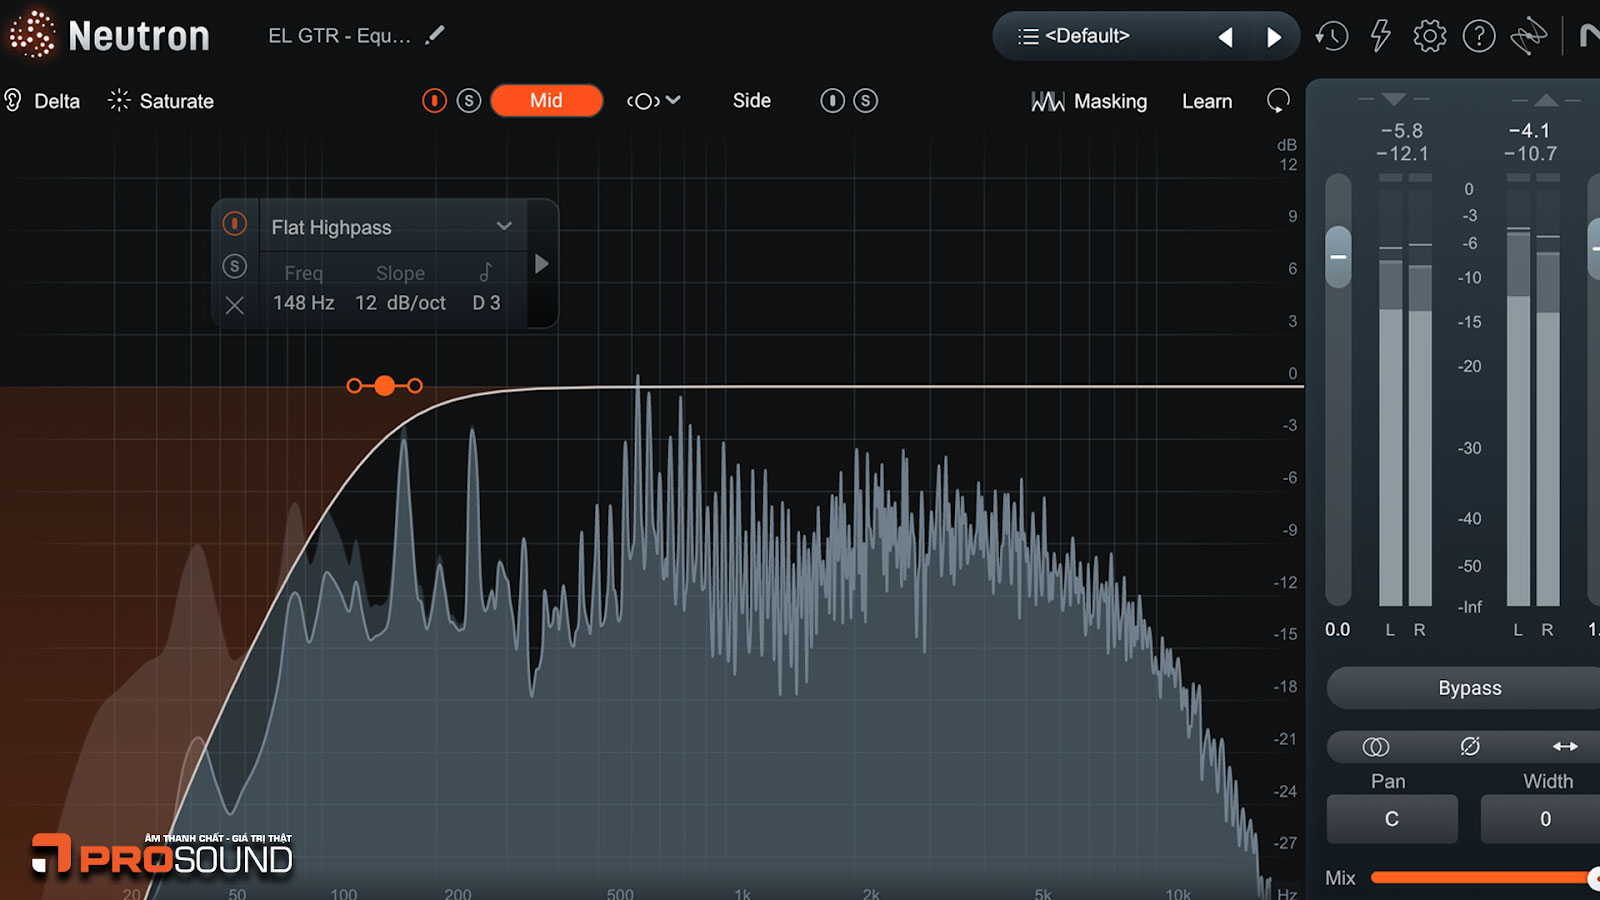Image resolution: width=1600 pixels, height=900 pixels.
Task: Open Neutron settings gear
Action: tap(1429, 37)
